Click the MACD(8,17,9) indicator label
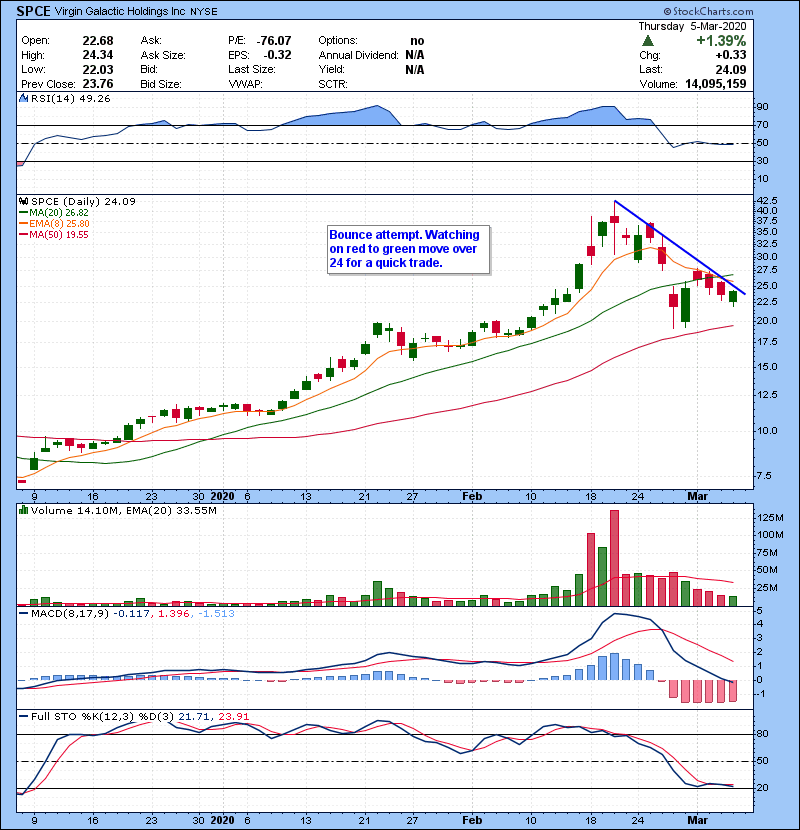Screen dimensions: 800x830 coord(70,614)
